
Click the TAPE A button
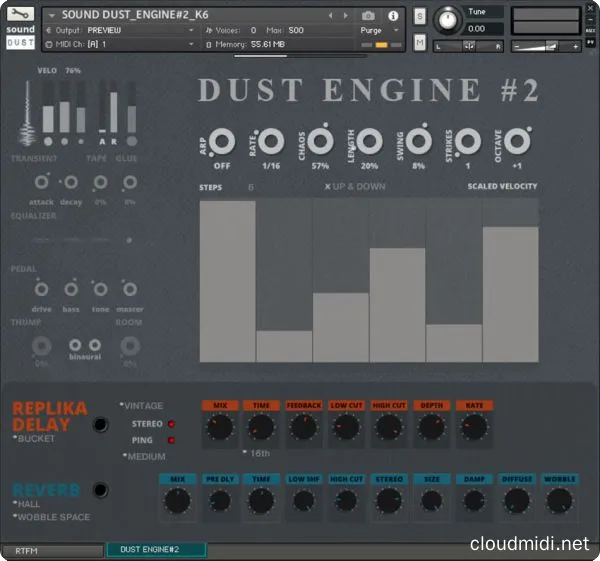[102, 142]
